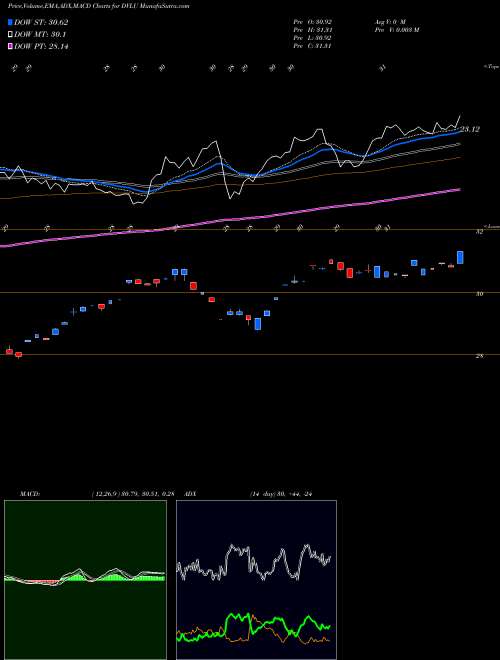Click the 'ADX' panel heading
The image size is (500, 660).
click(191, 494)
